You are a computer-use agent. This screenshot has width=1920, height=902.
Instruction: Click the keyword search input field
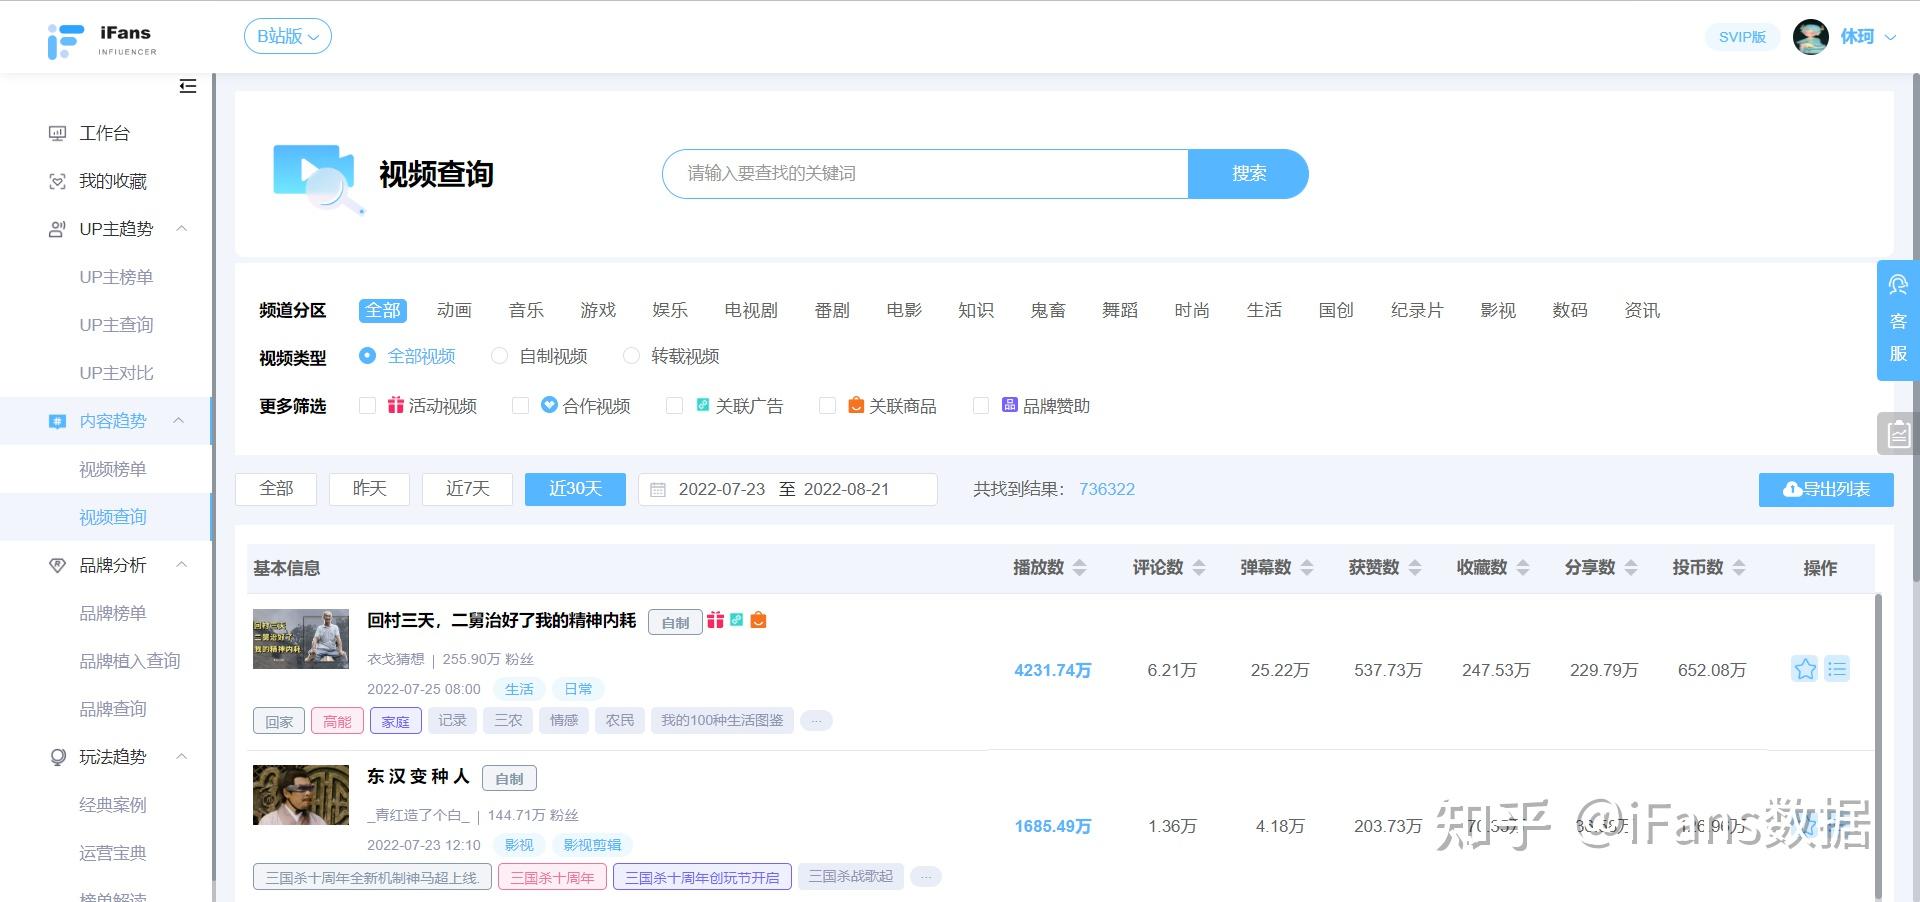tap(926, 174)
